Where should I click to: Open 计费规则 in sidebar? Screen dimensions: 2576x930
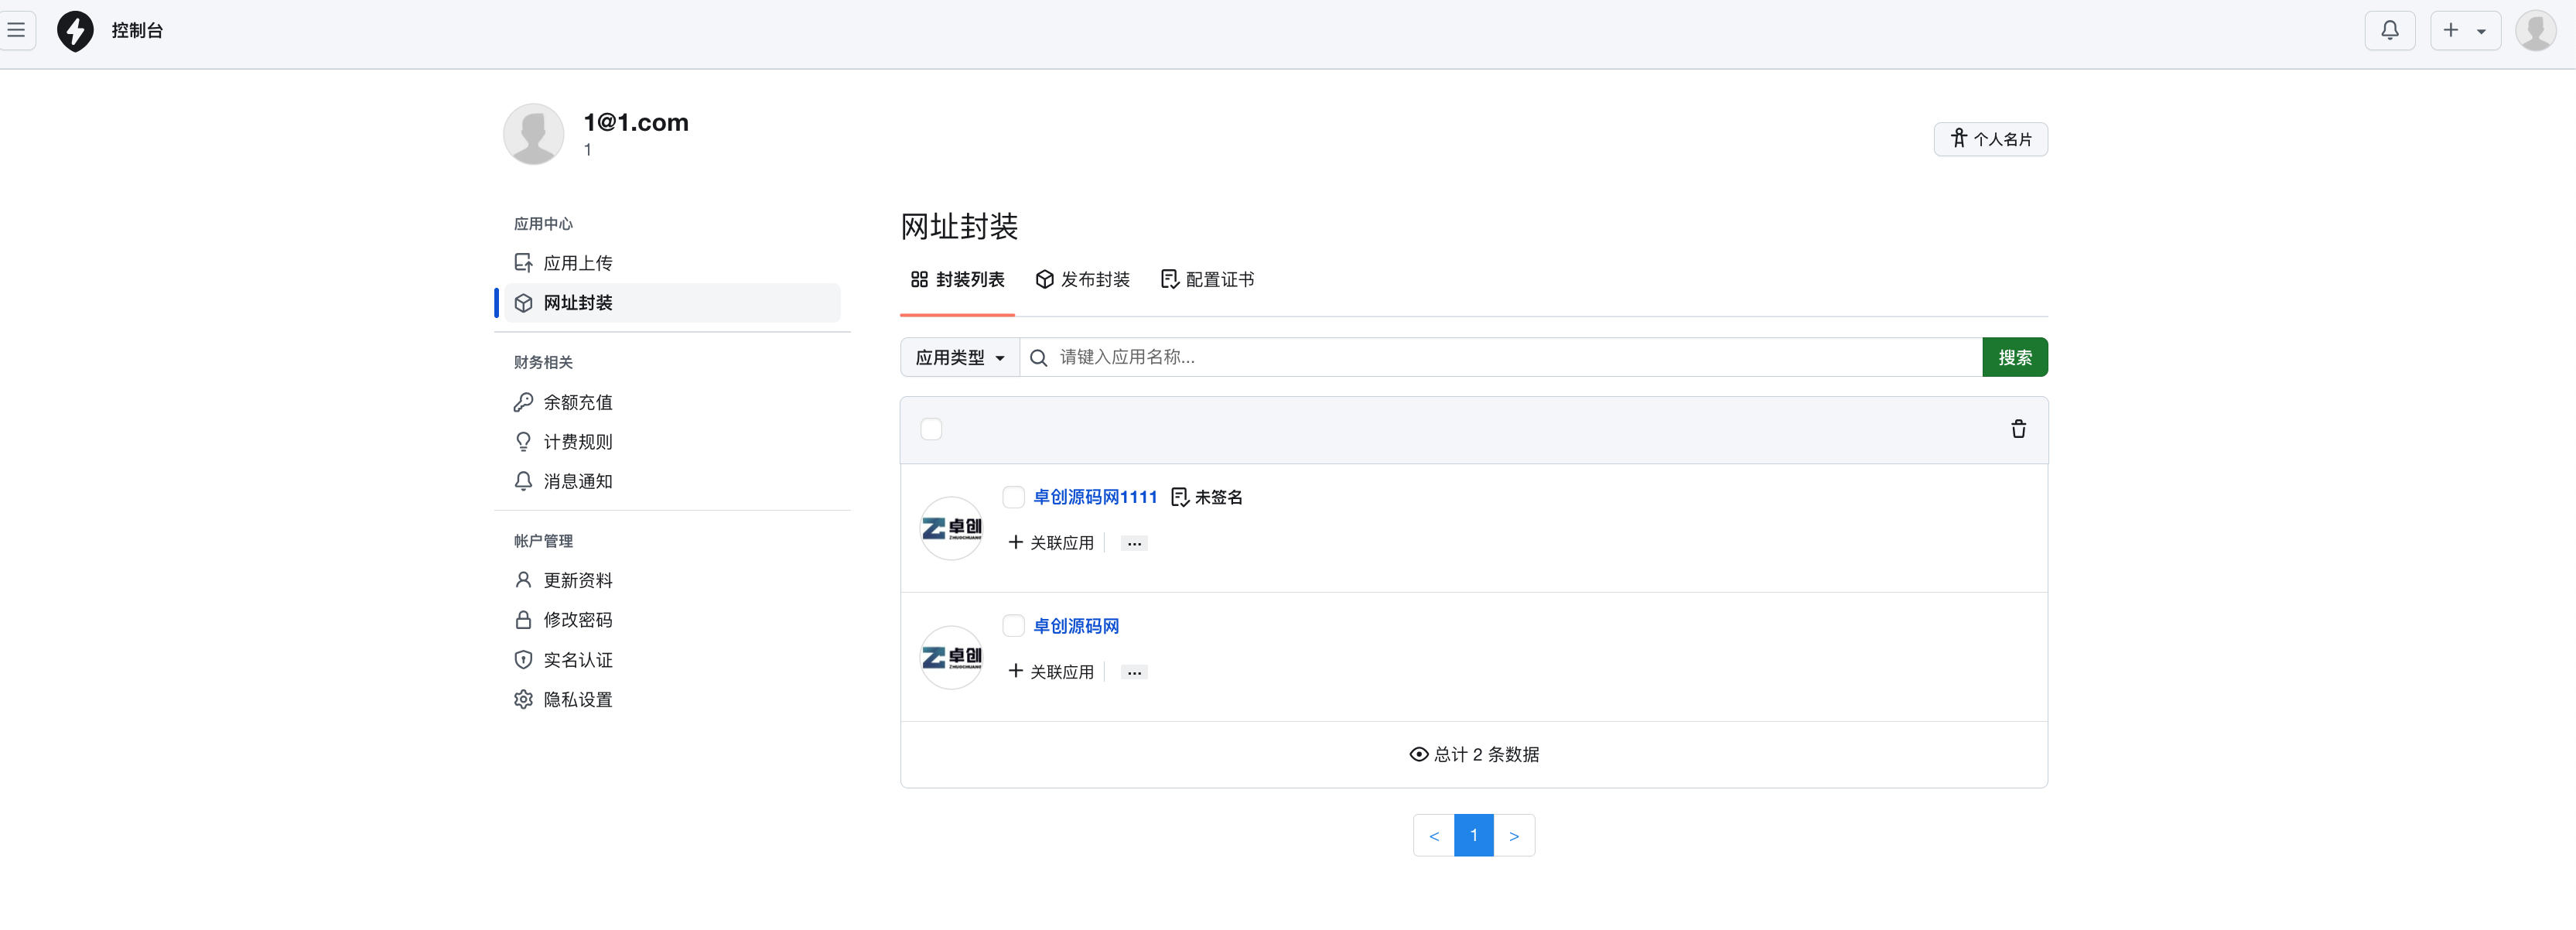coord(672,442)
